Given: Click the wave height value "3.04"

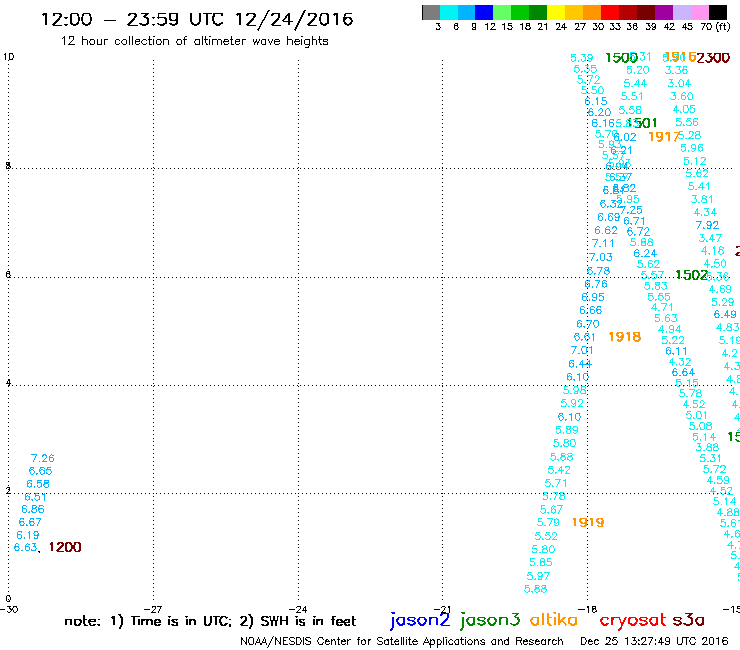Looking at the screenshot, I should pos(679,84).
